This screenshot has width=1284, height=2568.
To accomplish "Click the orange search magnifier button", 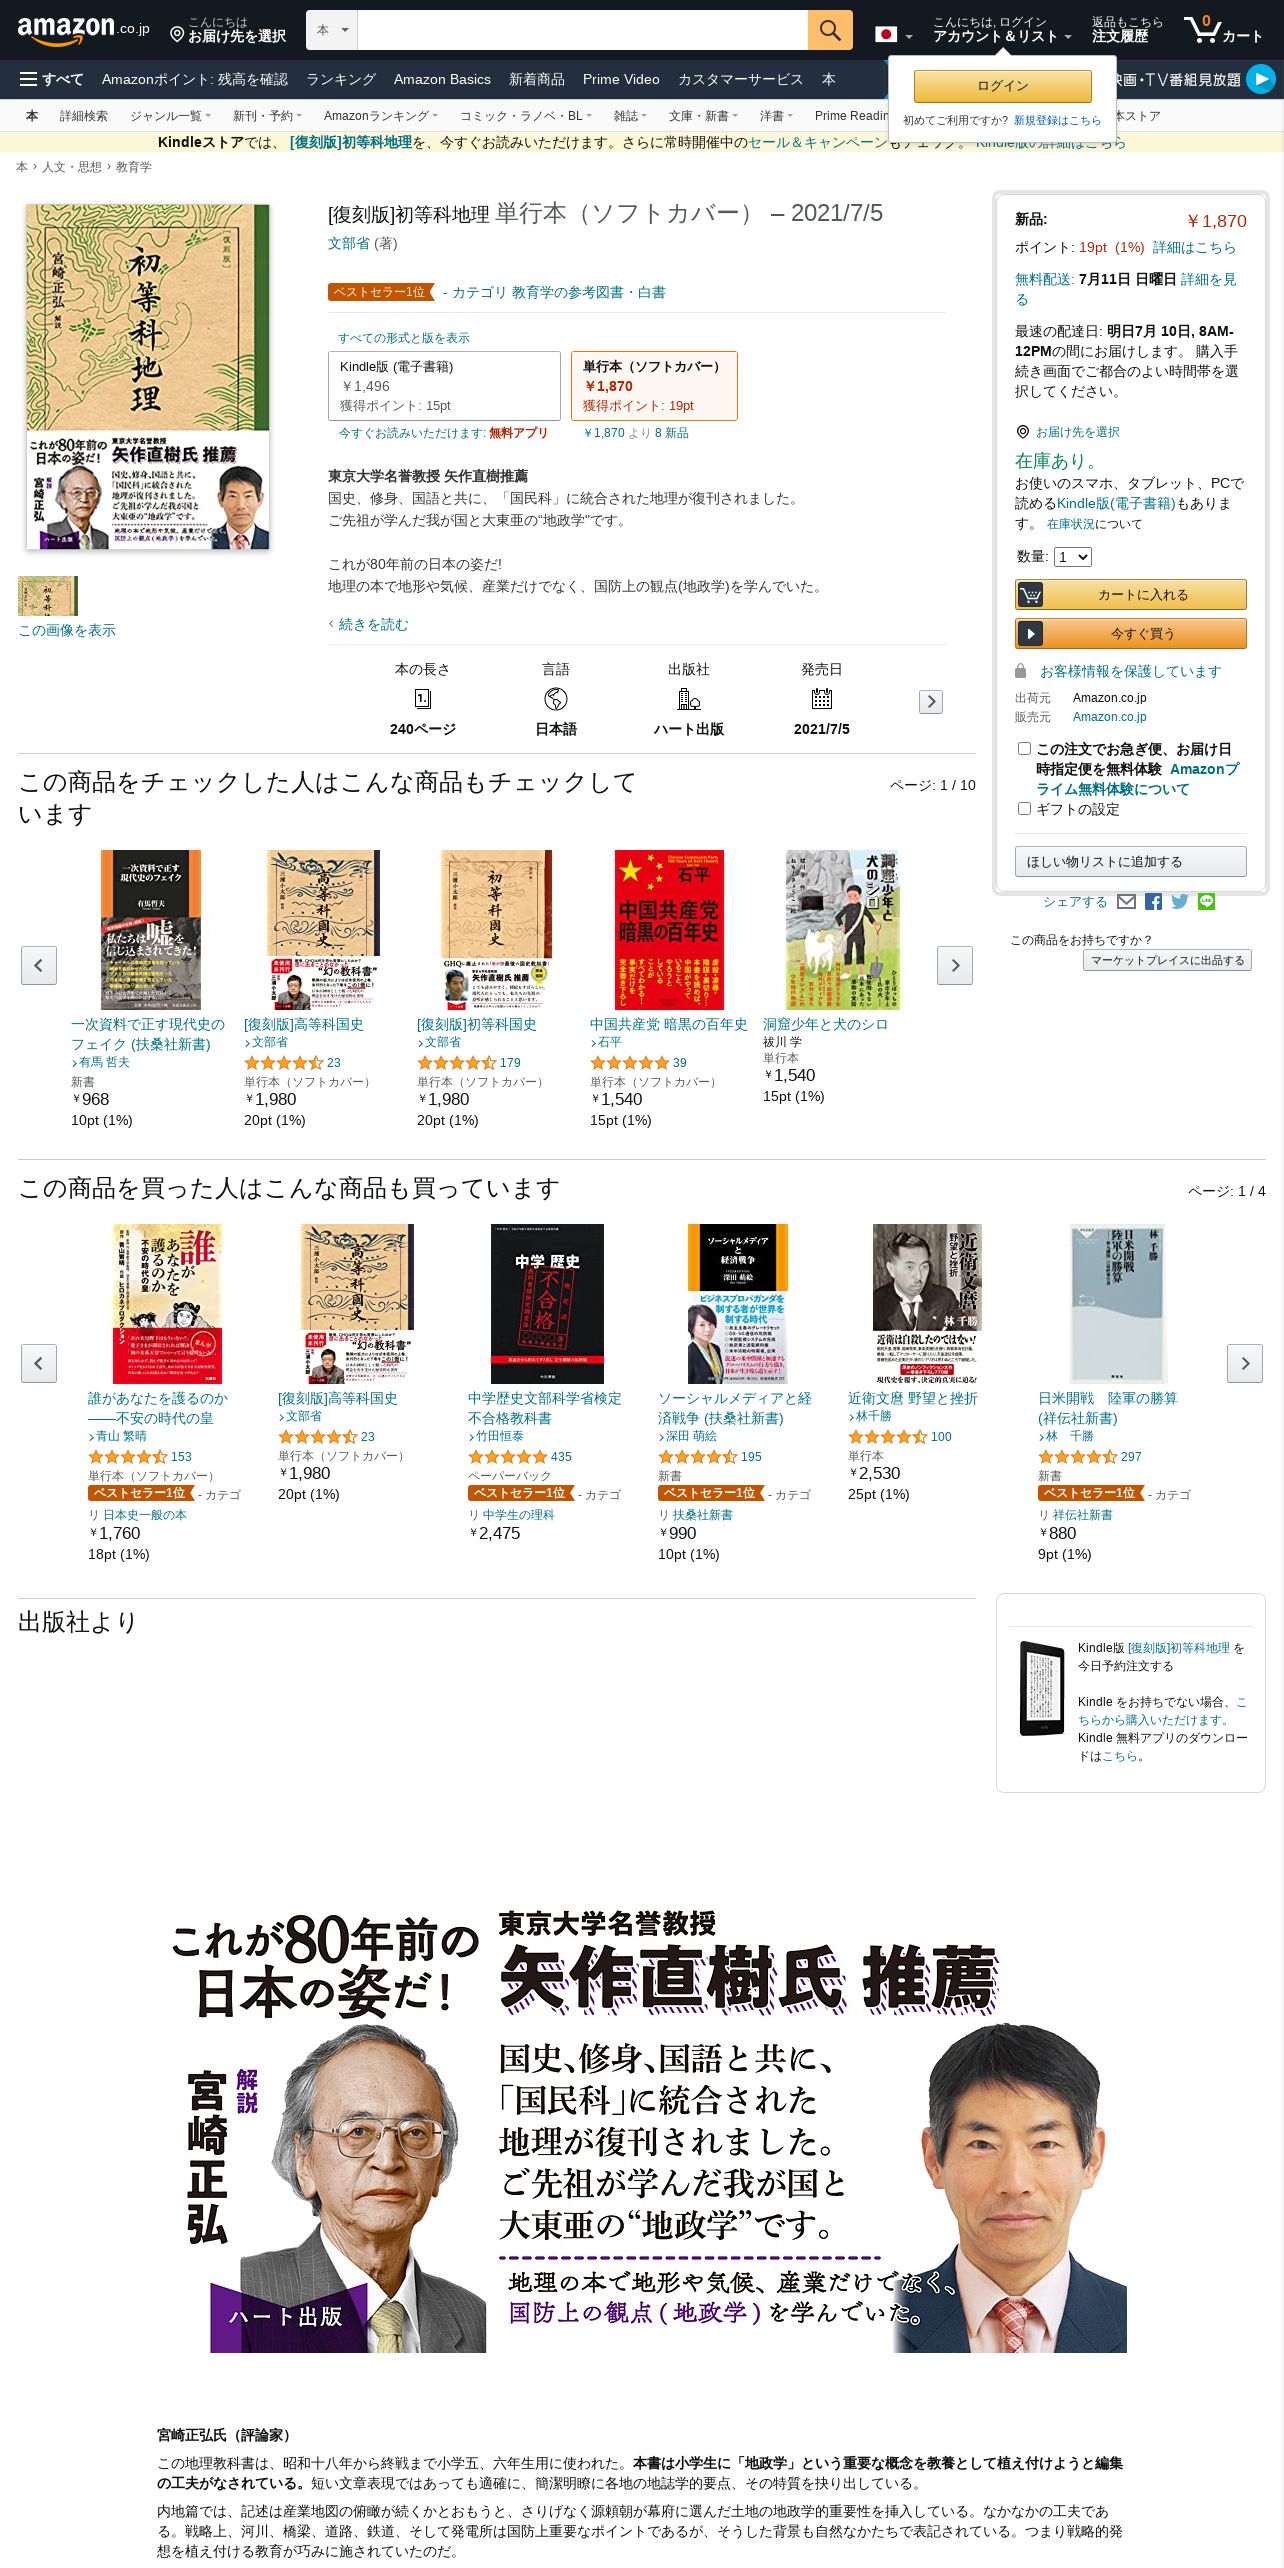I will tap(829, 30).
